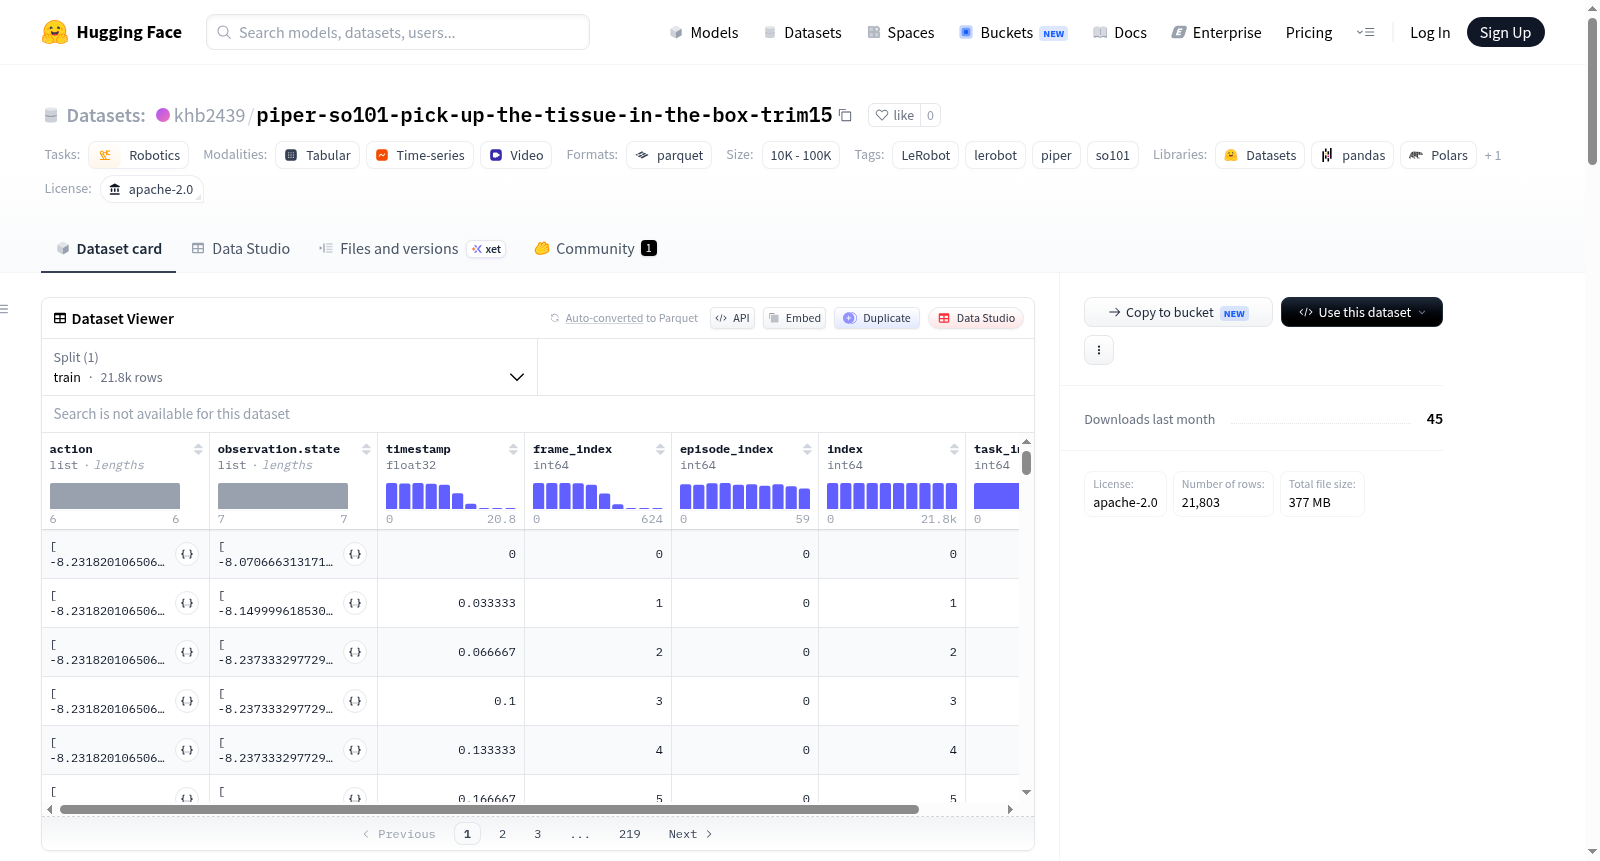1600x861 pixels.
Task: Jump to page 219 of the table
Action: coord(629,834)
